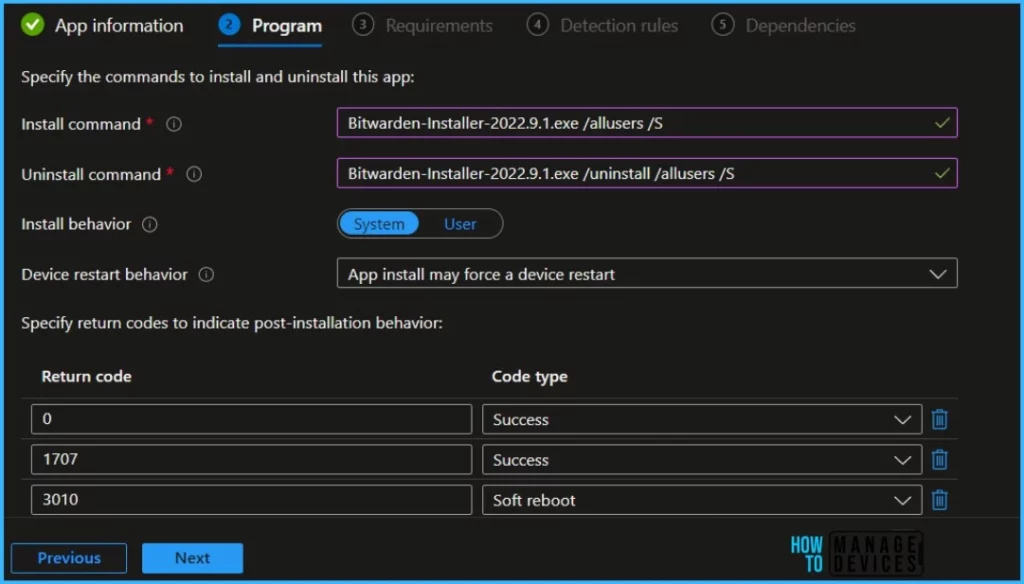Click into the Uninstall command field
This screenshot has width=1024, height=584.
pyautogui.click(x=647, y=173)
